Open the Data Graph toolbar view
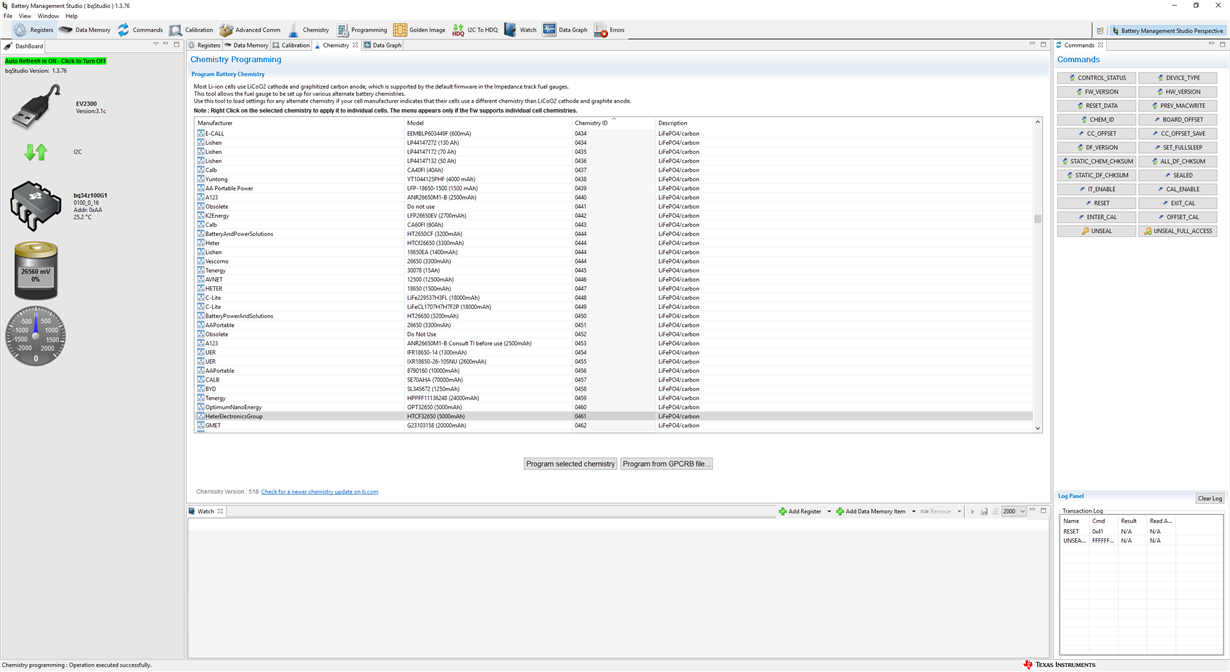This screenshot has width=1230, height=672. [565, 30]
